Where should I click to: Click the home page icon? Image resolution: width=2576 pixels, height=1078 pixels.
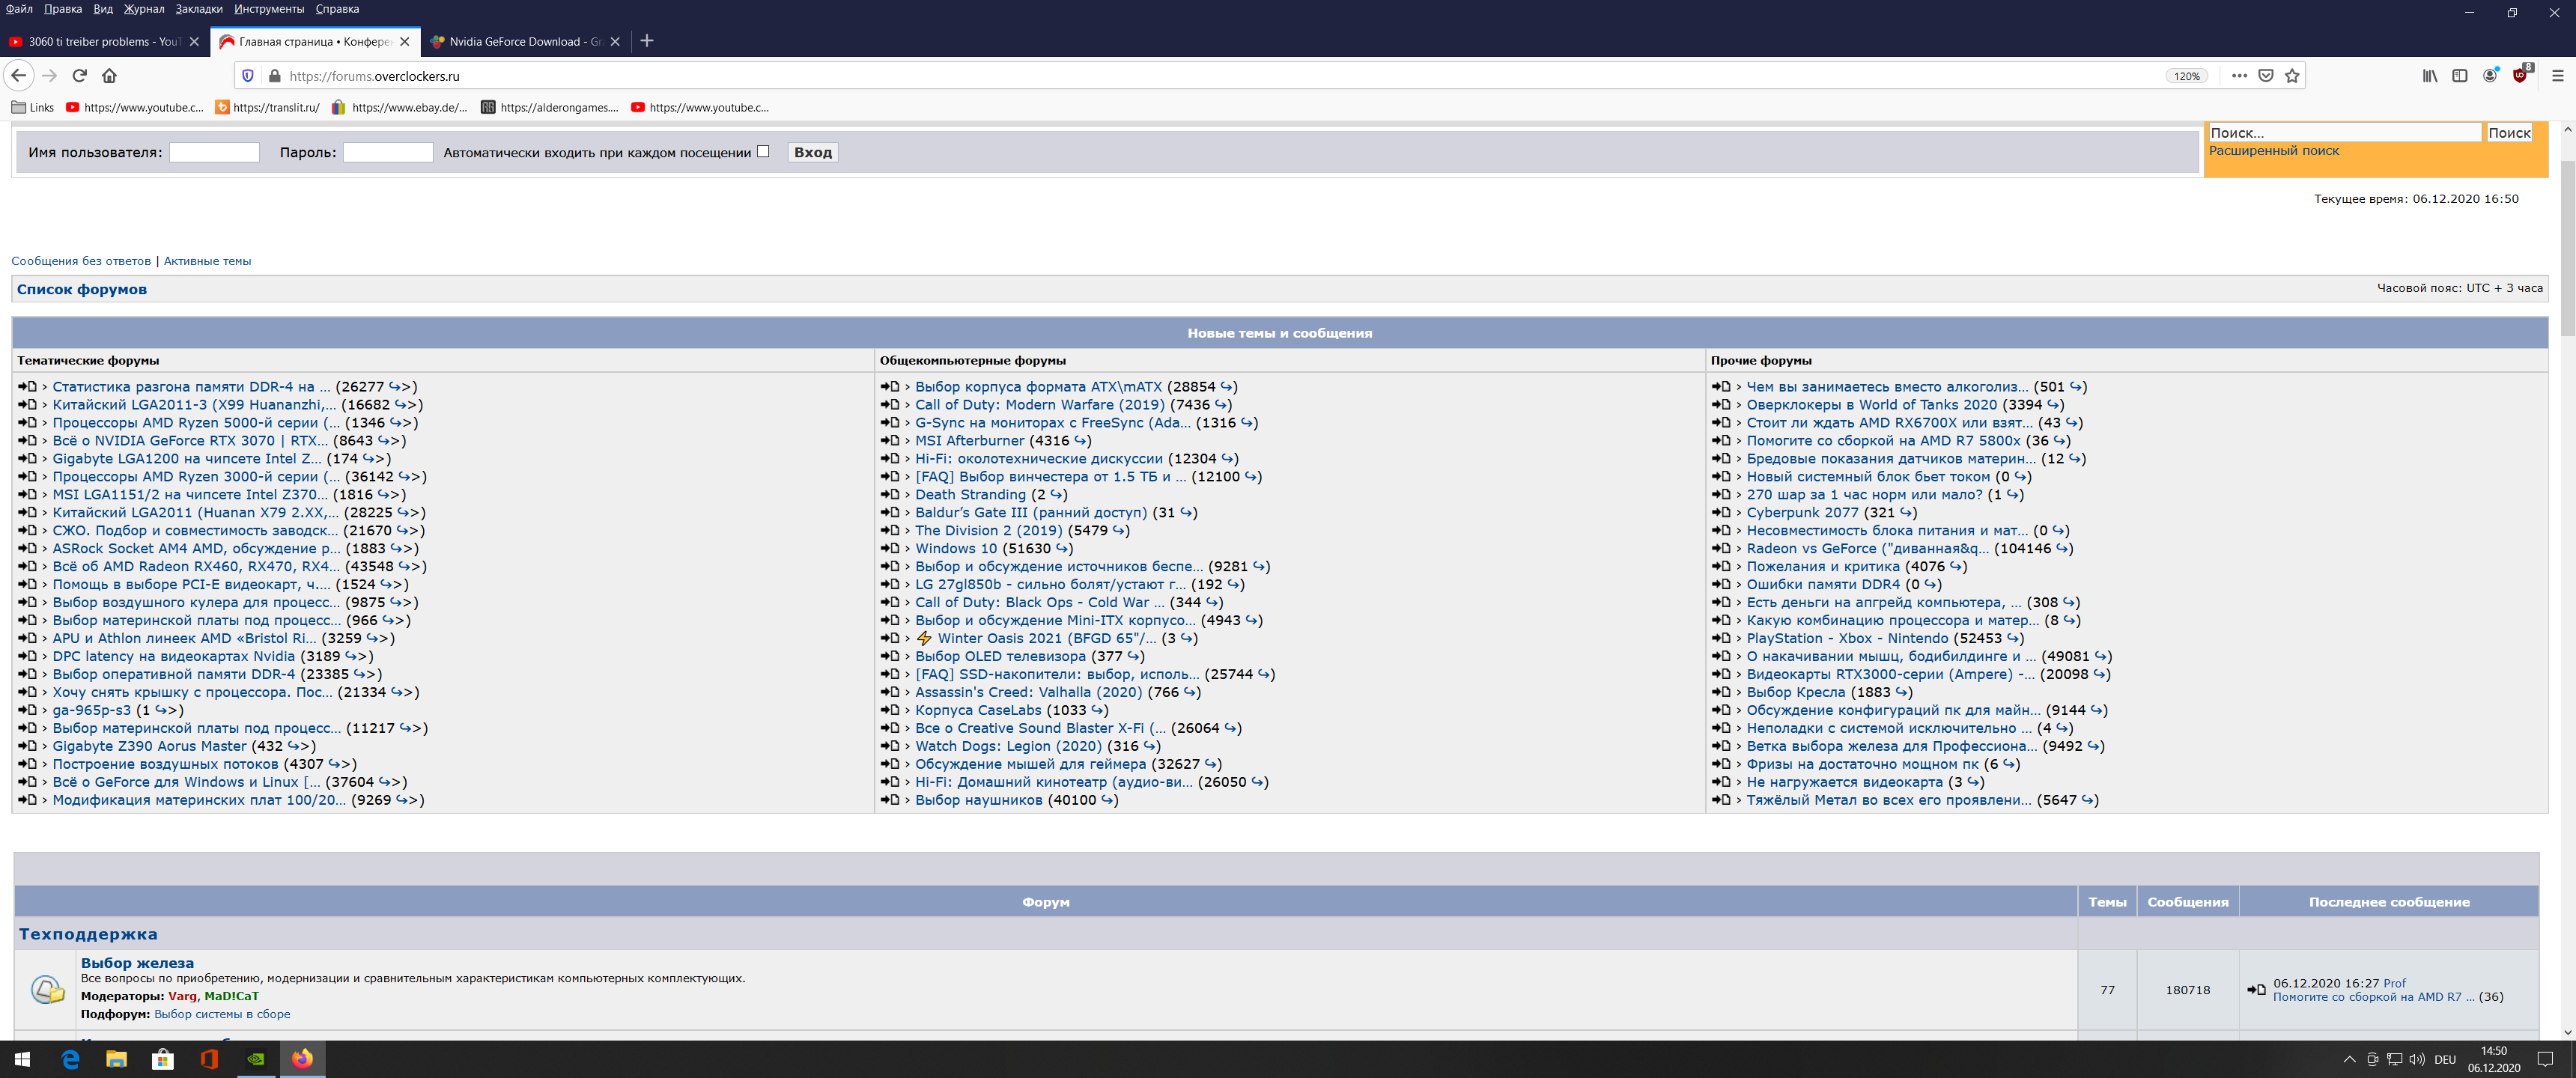(110, 76)
